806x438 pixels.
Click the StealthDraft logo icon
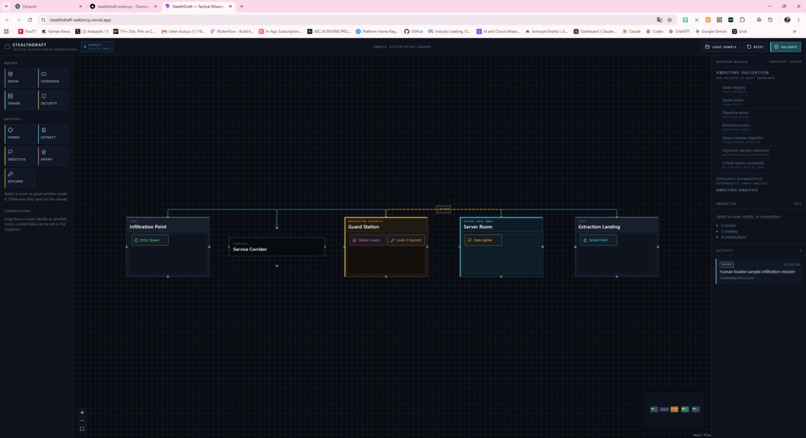7,47
